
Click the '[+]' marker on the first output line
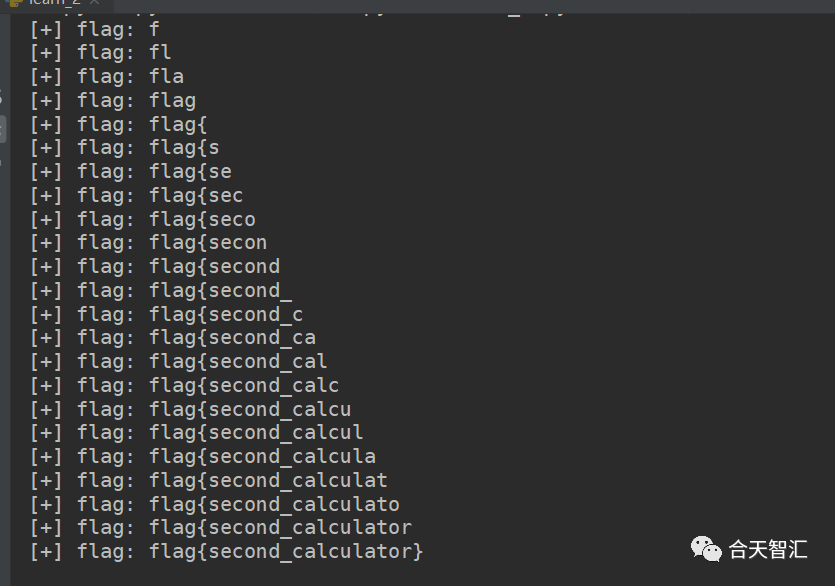click(46, 29)
